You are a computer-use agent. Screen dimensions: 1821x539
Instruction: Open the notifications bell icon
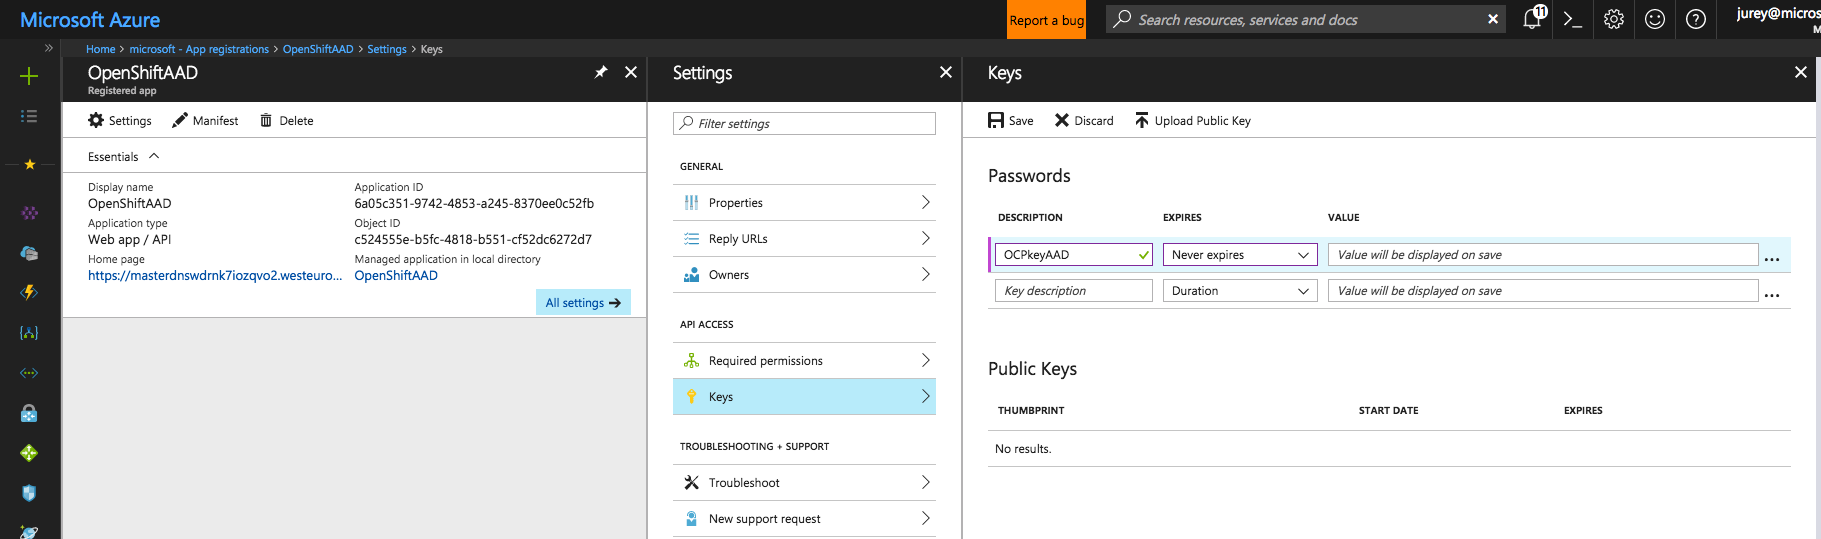(x=1532, y=19)
